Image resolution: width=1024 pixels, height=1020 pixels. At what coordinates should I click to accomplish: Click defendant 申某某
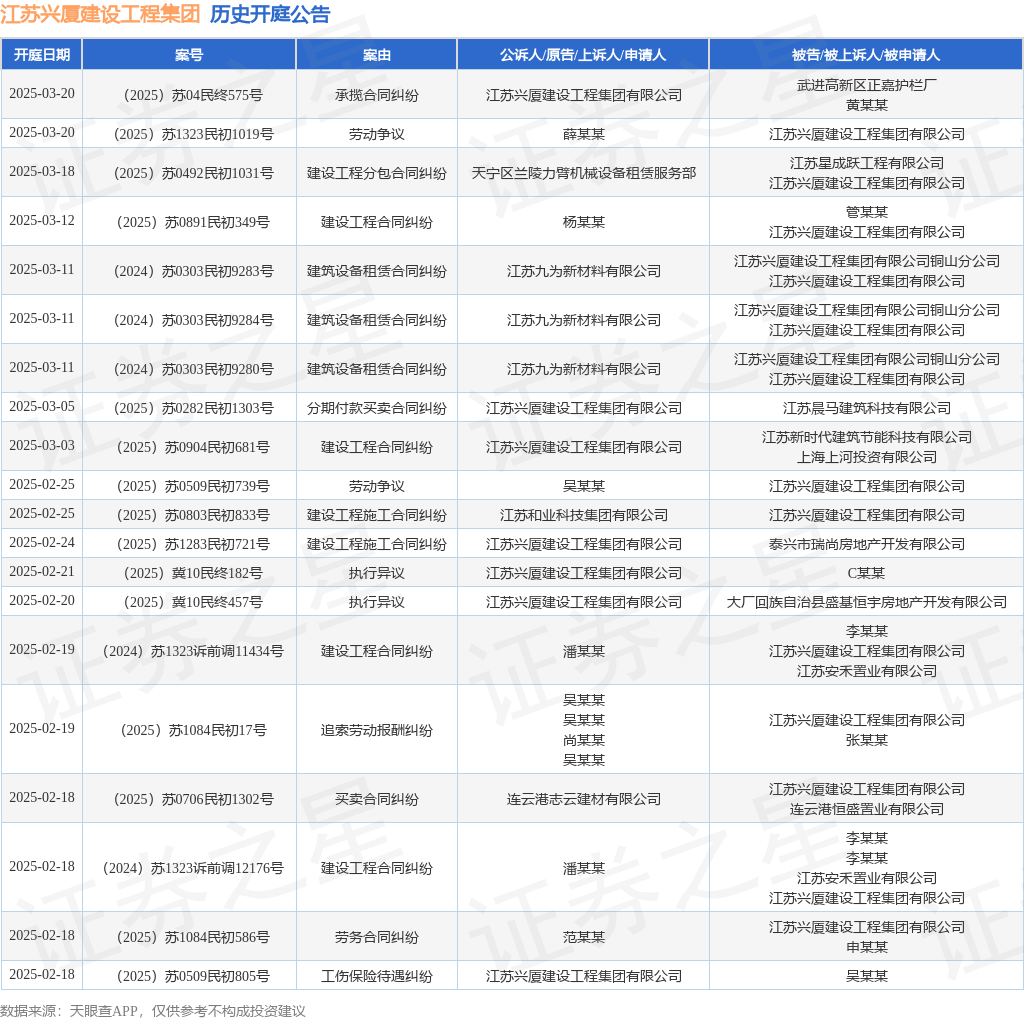[867, 948]
